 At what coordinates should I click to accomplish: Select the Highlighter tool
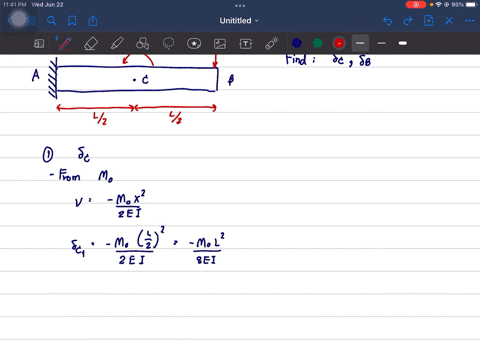pyautogui.click(x=117, y=44)
